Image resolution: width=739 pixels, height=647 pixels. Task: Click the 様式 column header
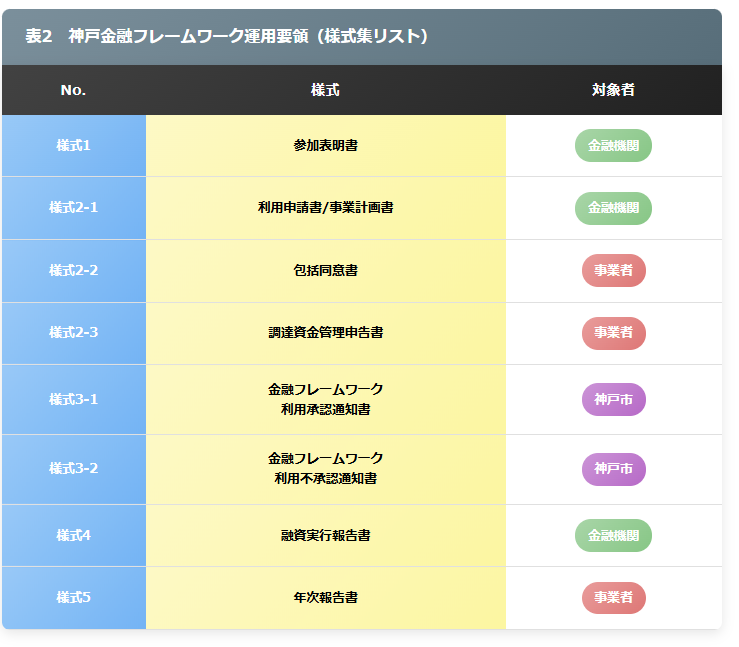(x=325, y=90)
